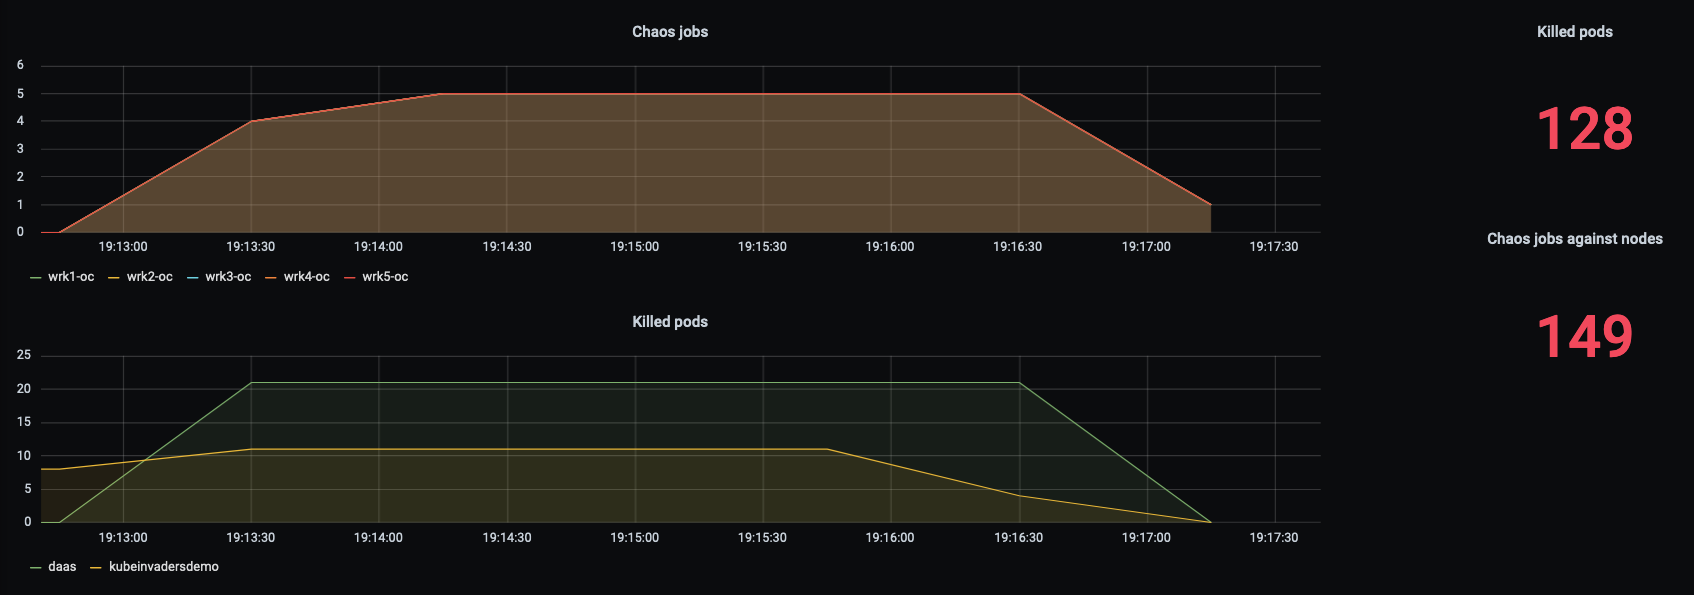Click y-axis value 20 on Killed pods
Viewport: 1694px width, 595px height.
pyautogui.click(x=24, y=389)
